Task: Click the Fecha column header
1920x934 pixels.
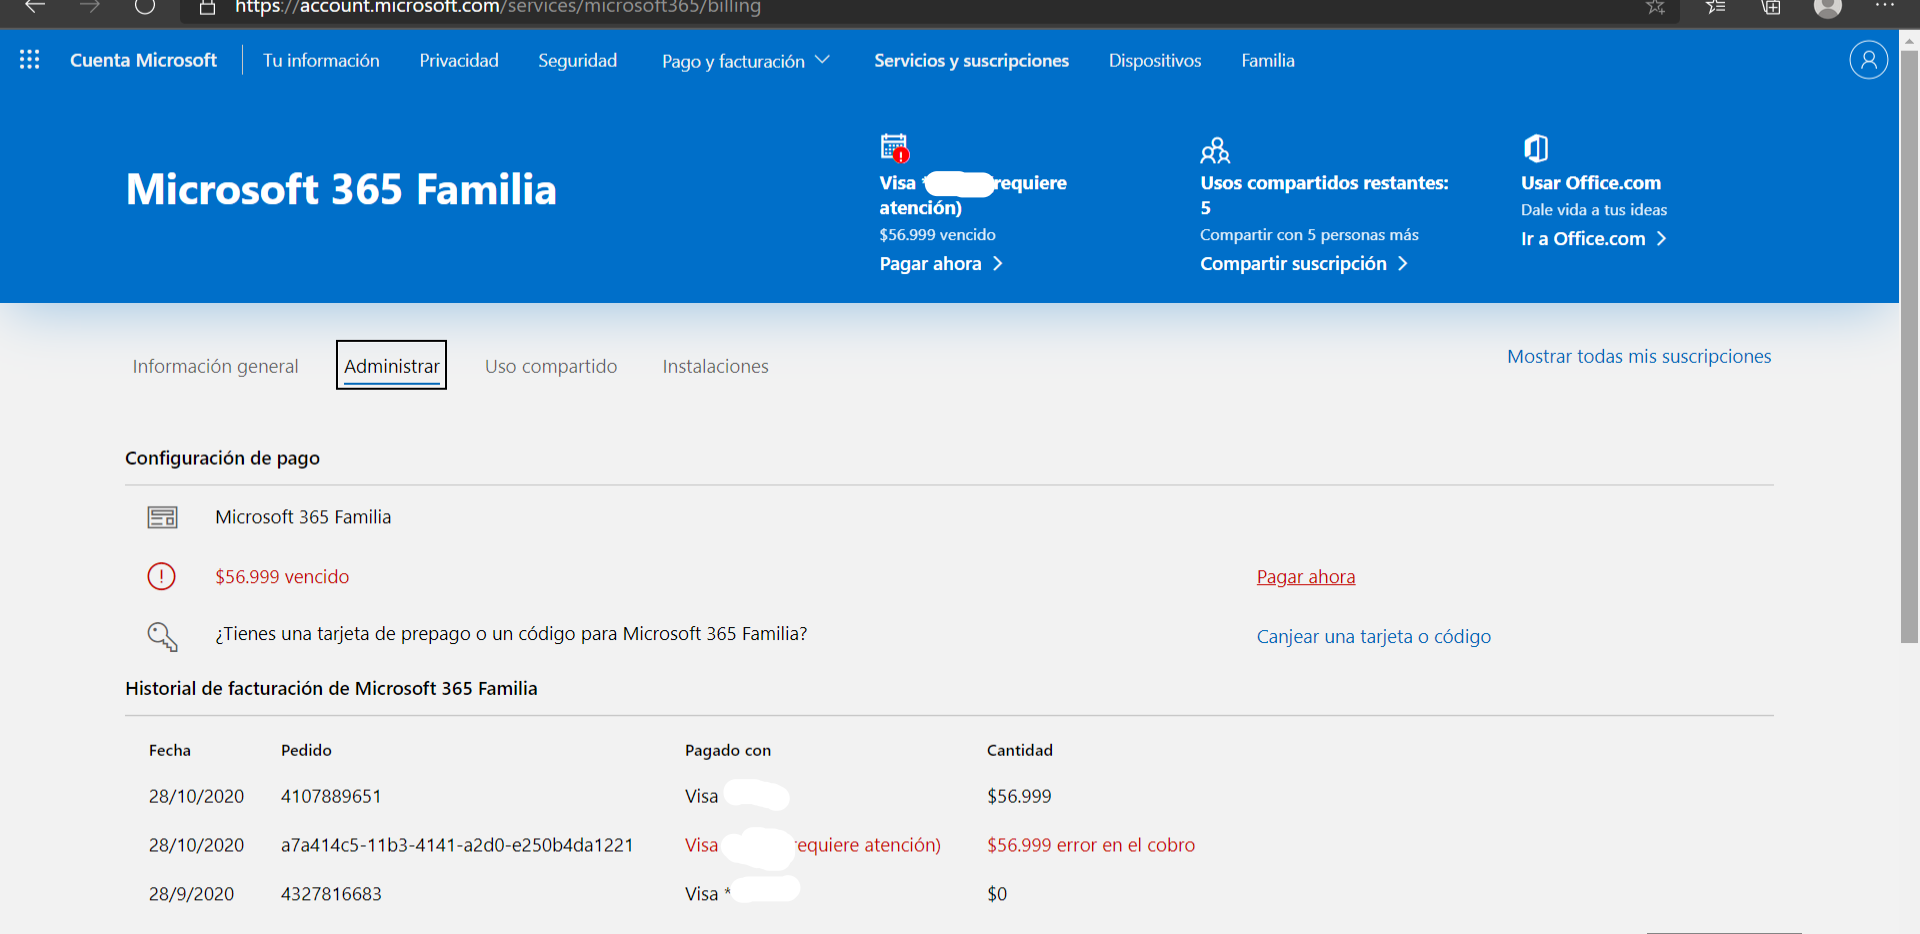Action: (x=170, y=750)
